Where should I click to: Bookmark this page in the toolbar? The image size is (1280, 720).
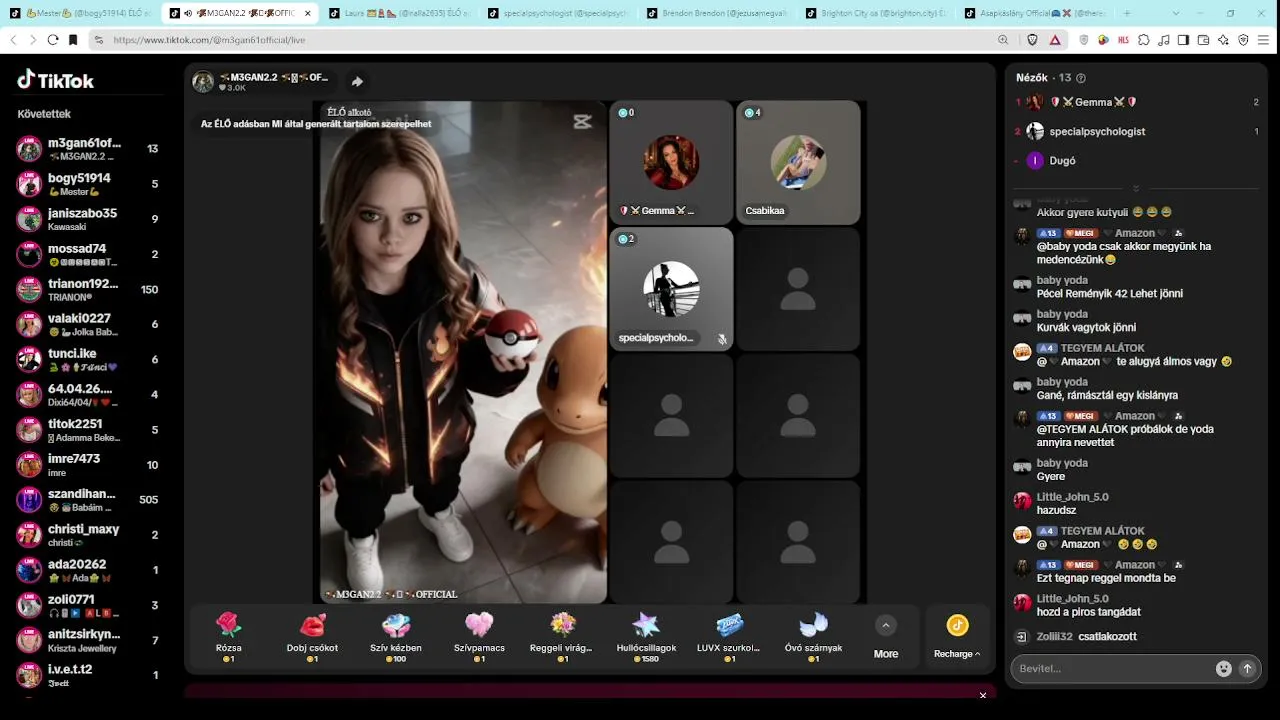click(73, 40)
